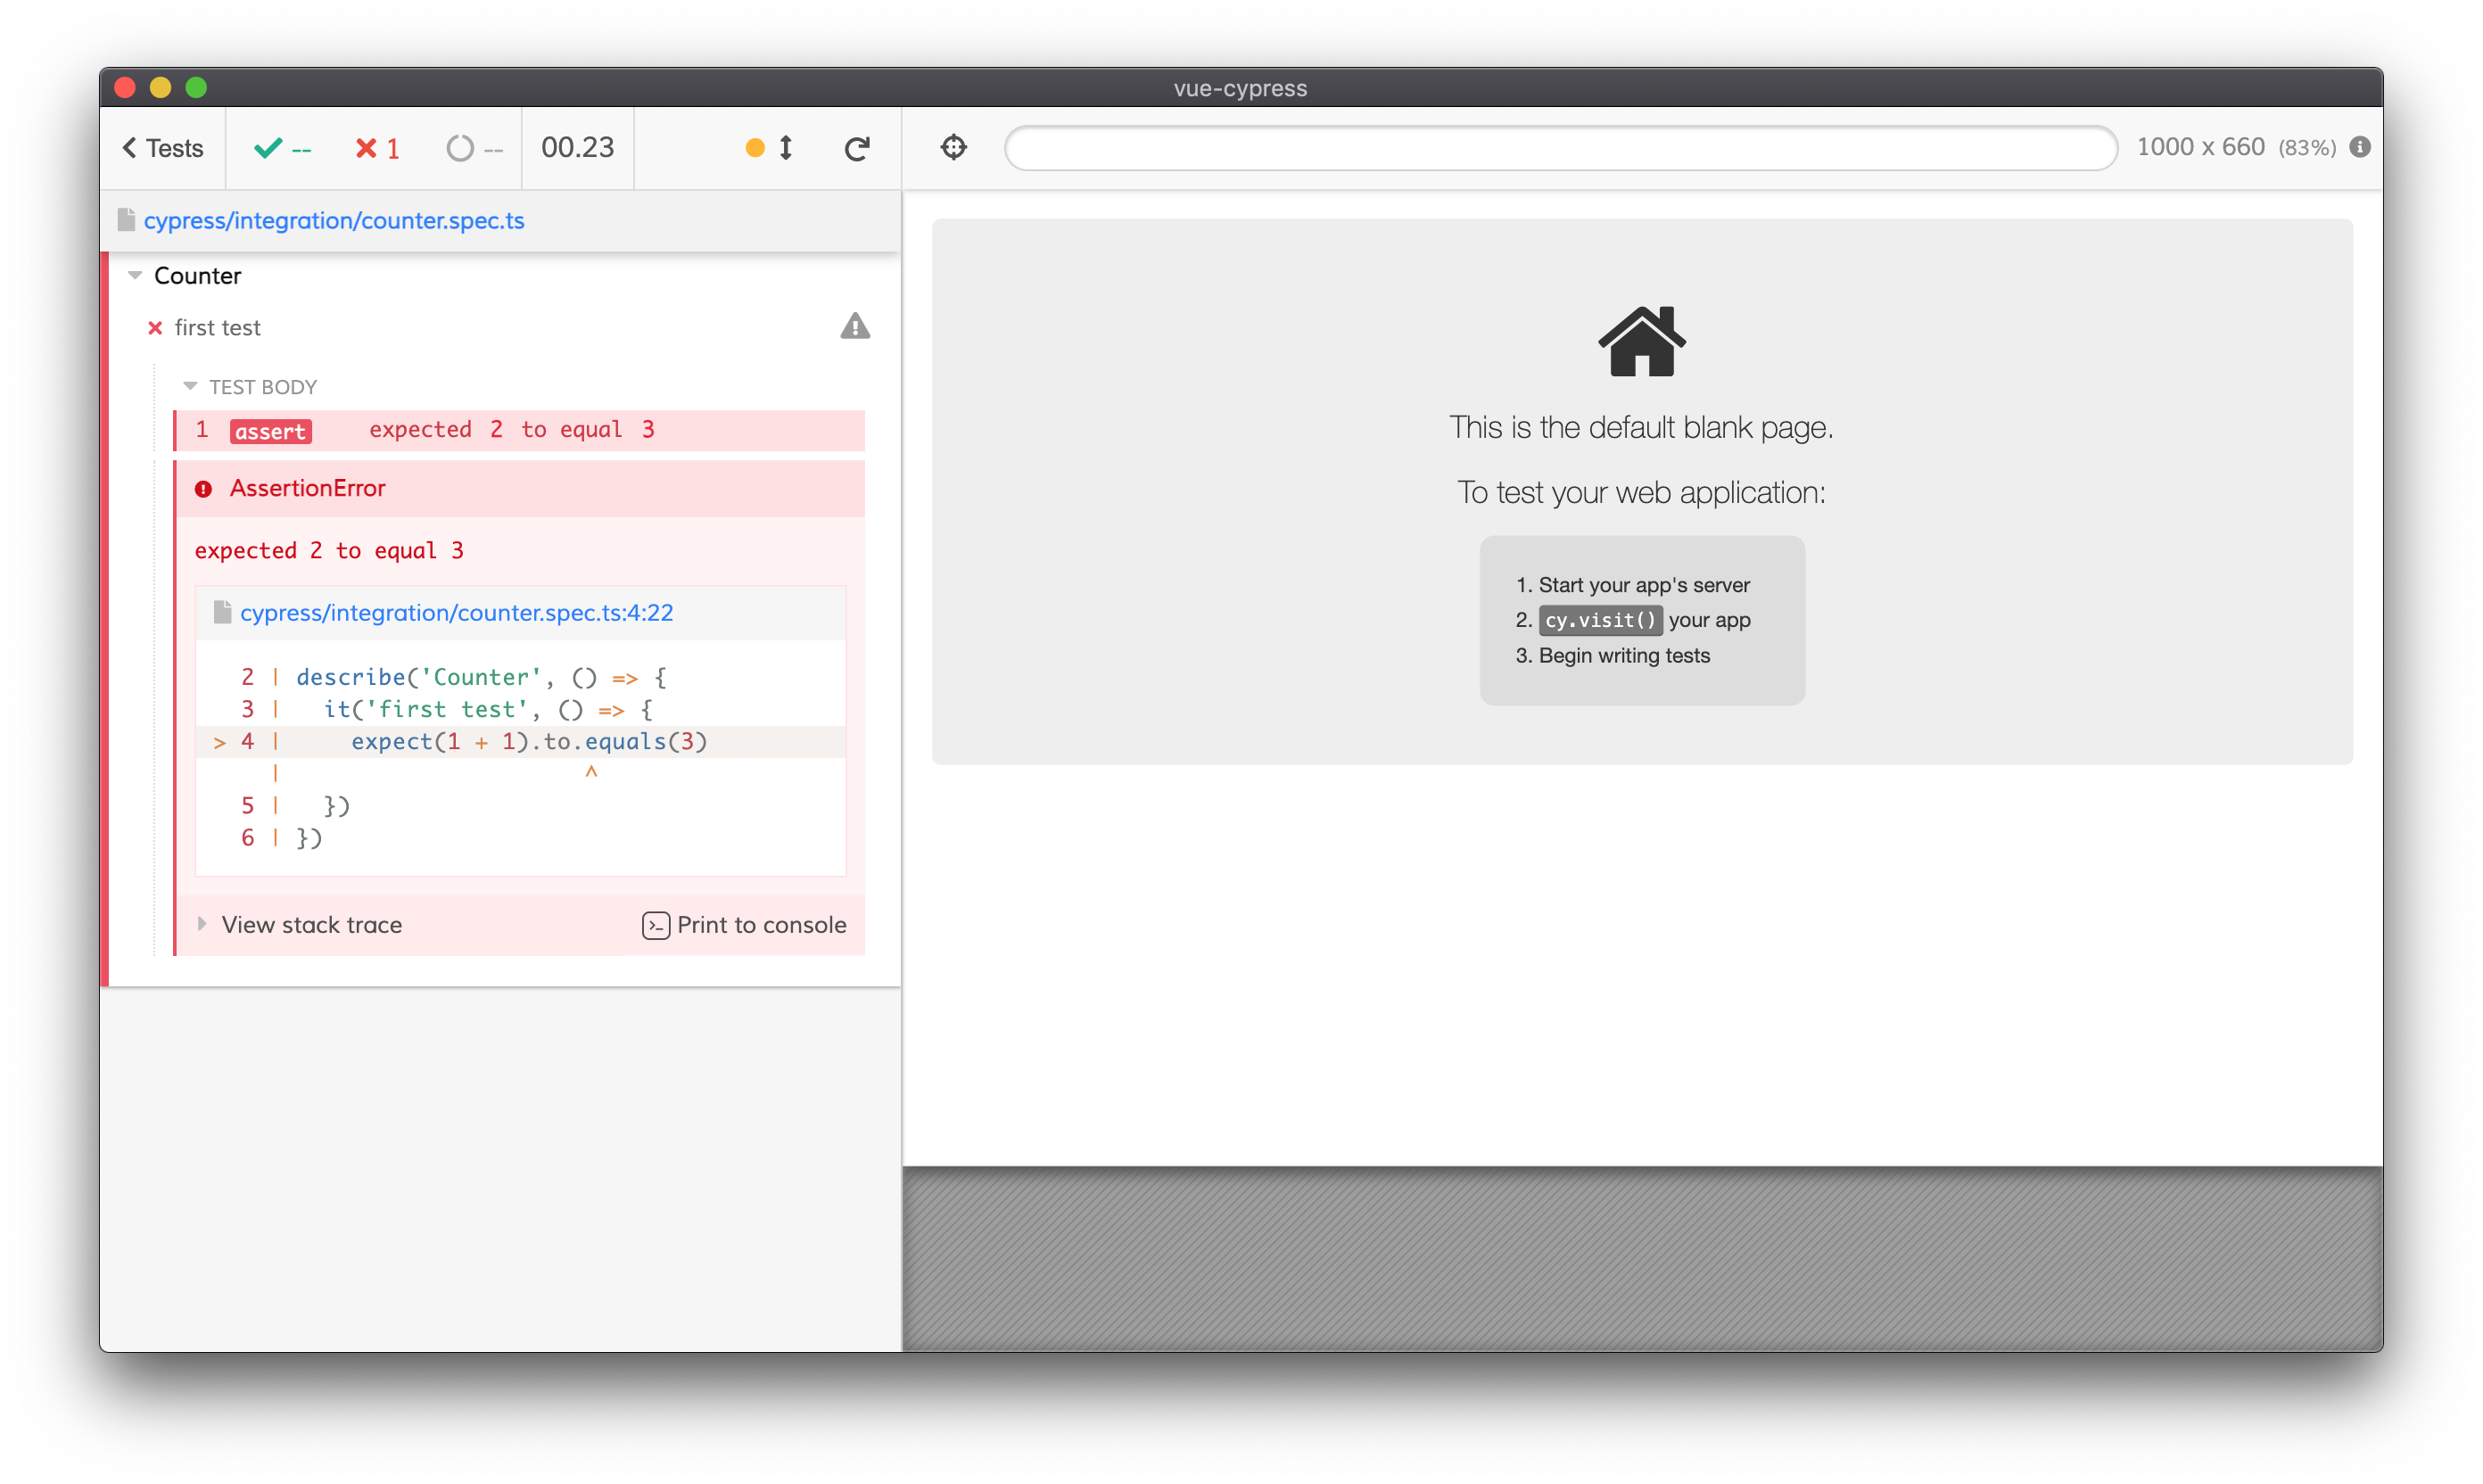This screenshot has height=1484, width=2483.
Task: Click Print to console
Action: point(744,925)
